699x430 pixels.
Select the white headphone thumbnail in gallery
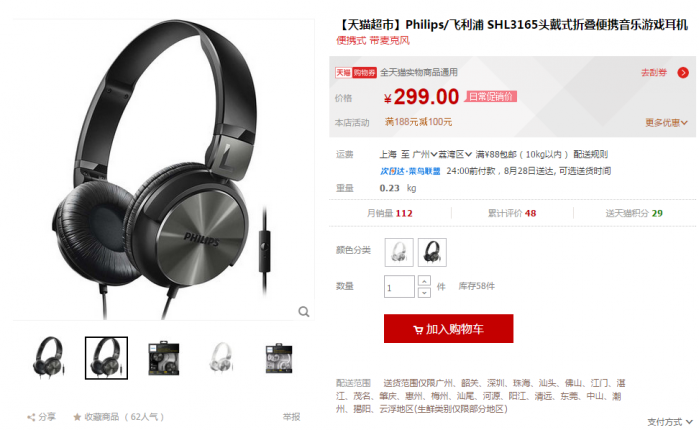[221, 358]
